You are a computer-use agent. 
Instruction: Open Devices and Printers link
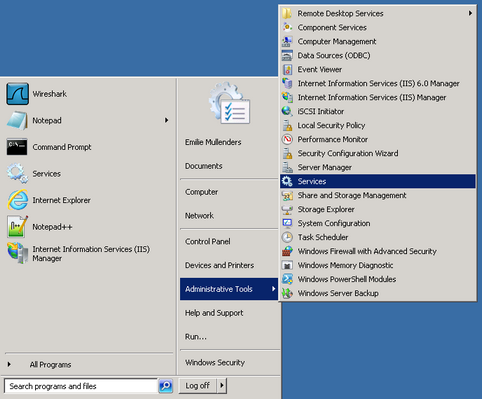[x=219, y=265]
